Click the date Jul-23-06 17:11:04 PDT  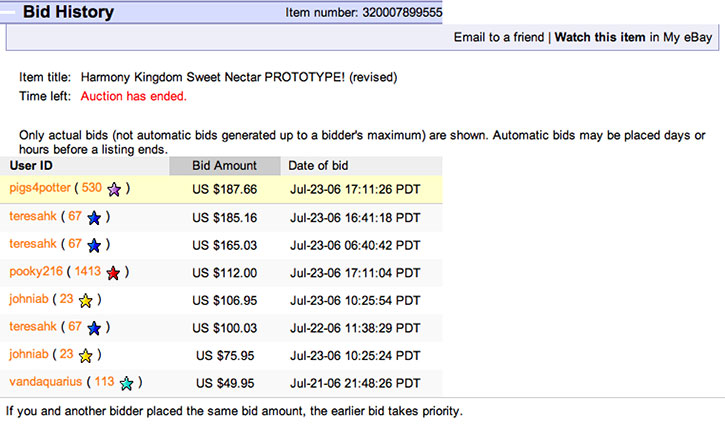click(355, 273)
